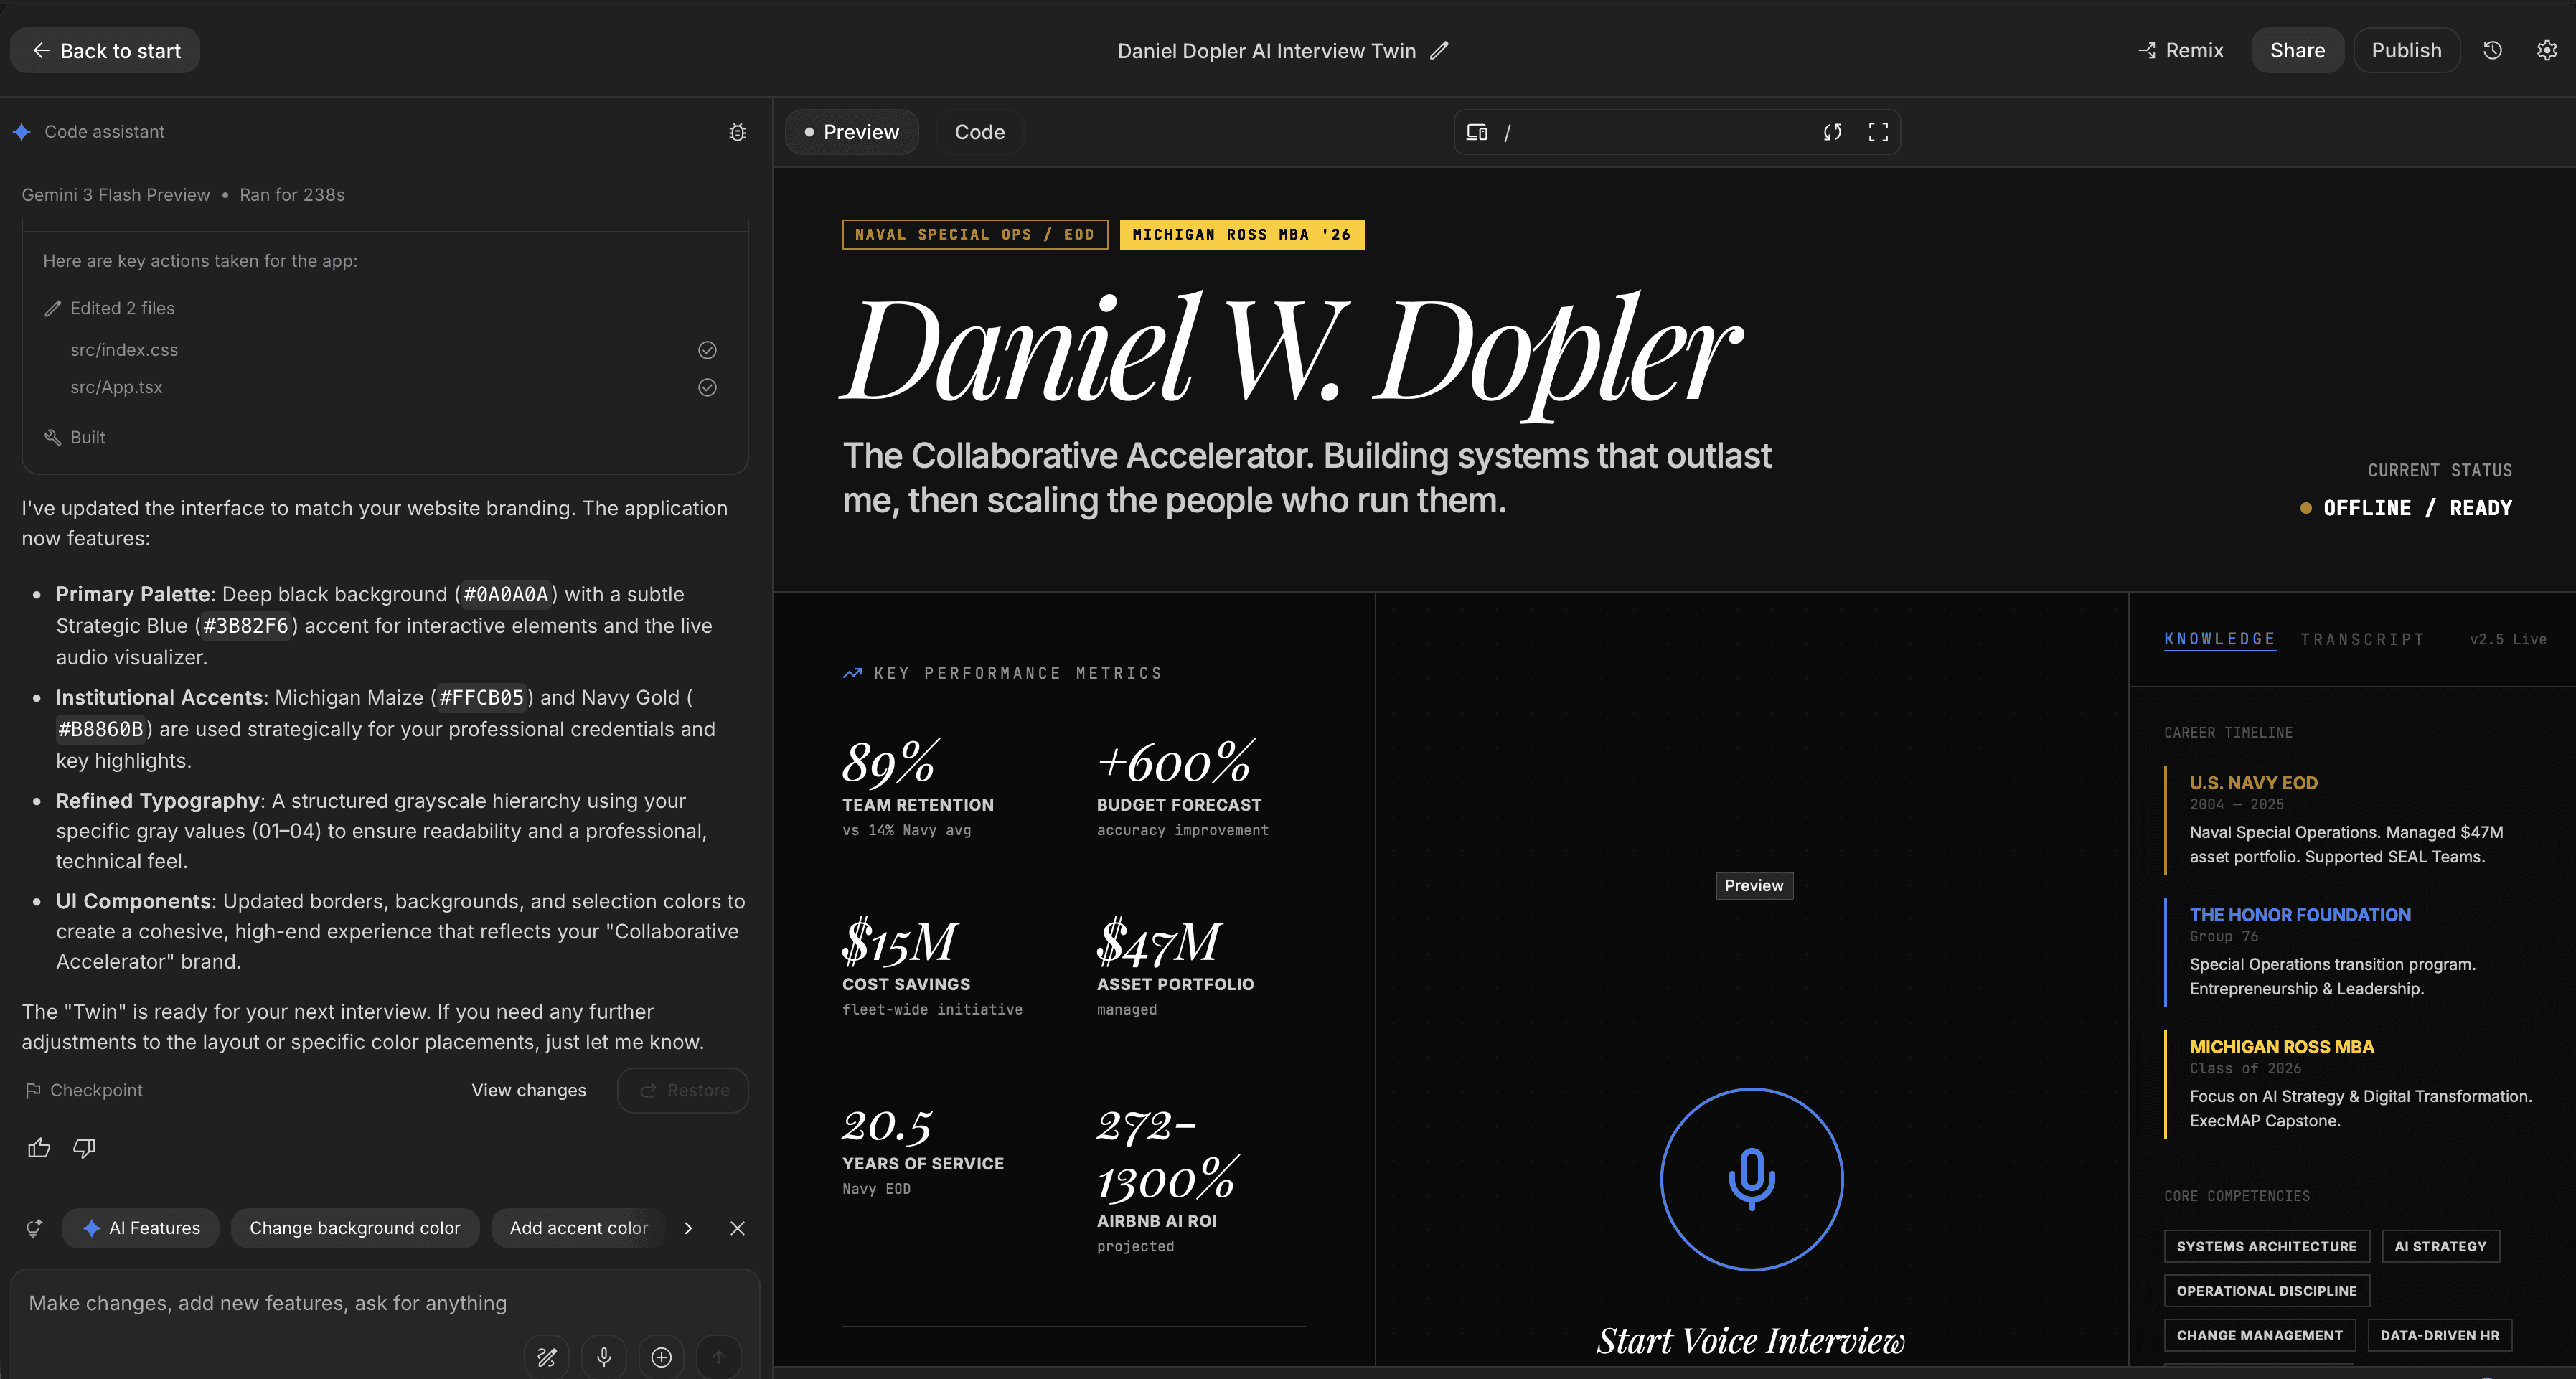Click the settings gear icon
The height and width of the screenshot is (1379, 2576).
tap(2547, 50)
